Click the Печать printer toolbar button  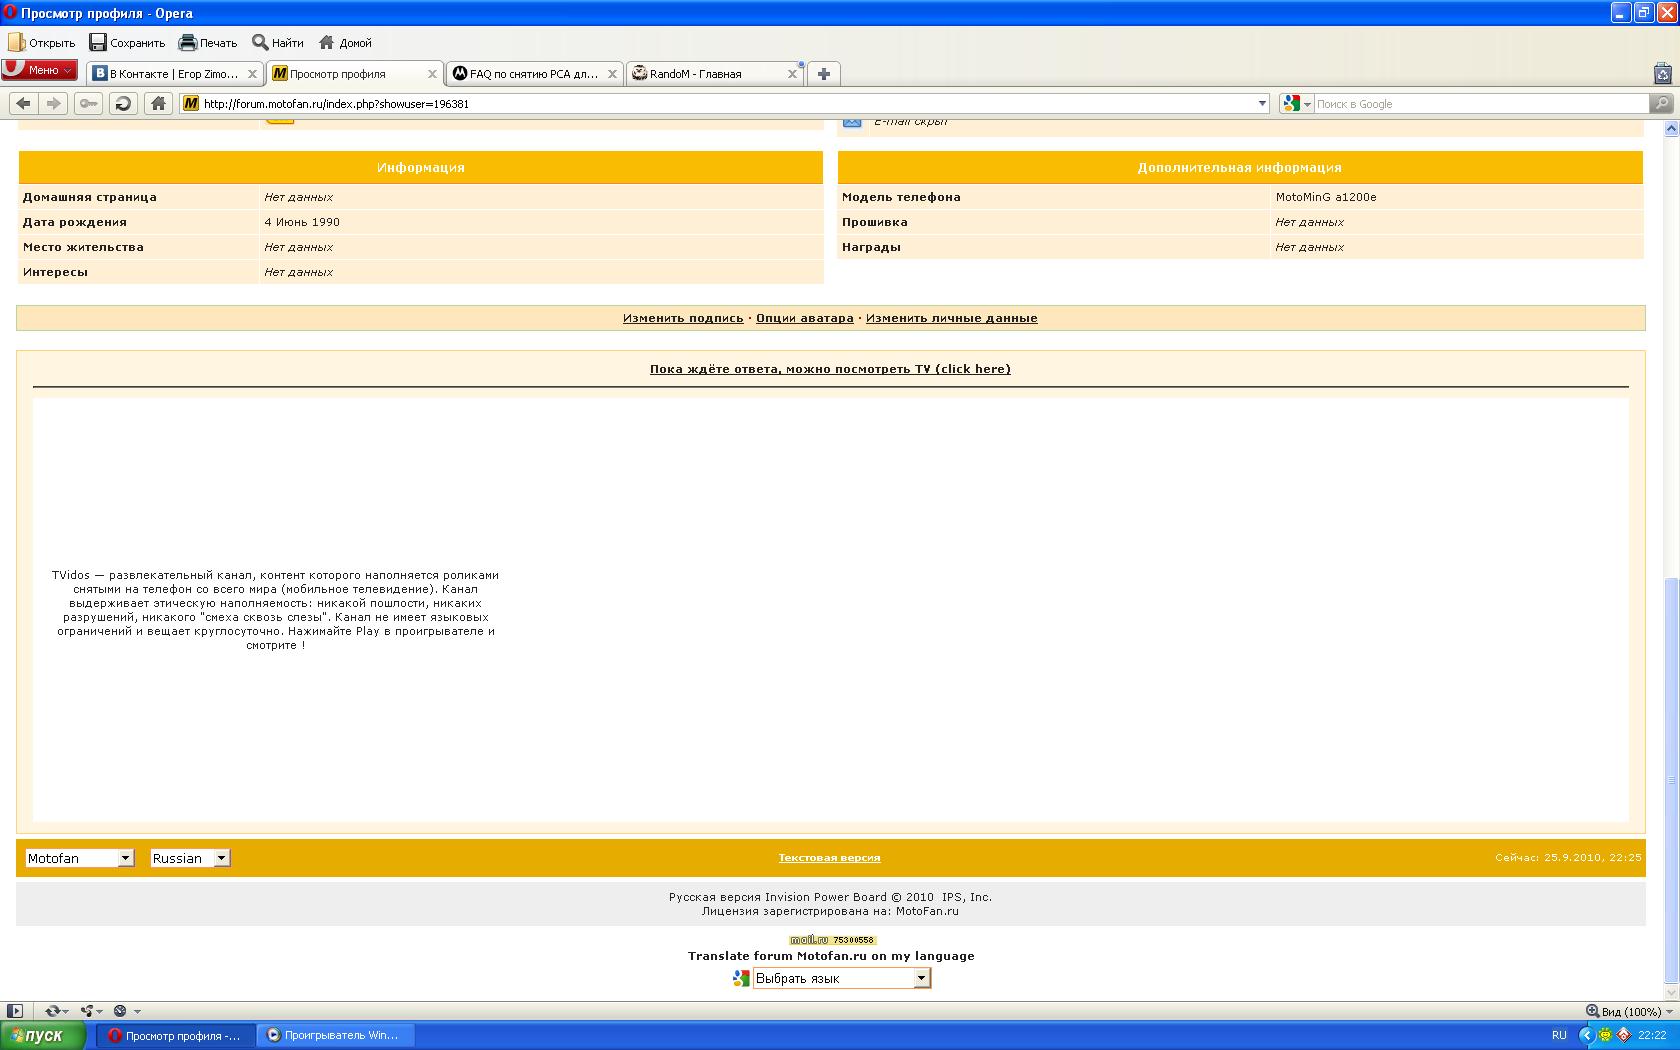point(208,42)
